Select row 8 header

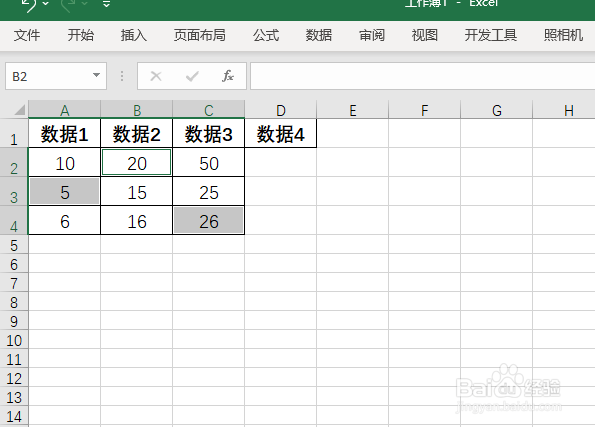(14, 302)
